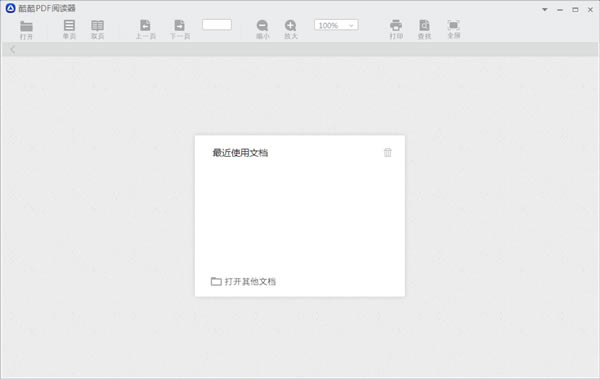Switch to double page (双页) view
This screenshot has height=379, width=600.
(98, 29)
